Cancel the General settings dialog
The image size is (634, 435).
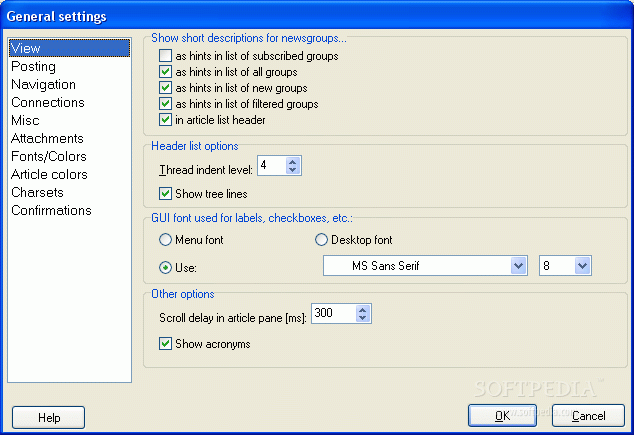588,416
